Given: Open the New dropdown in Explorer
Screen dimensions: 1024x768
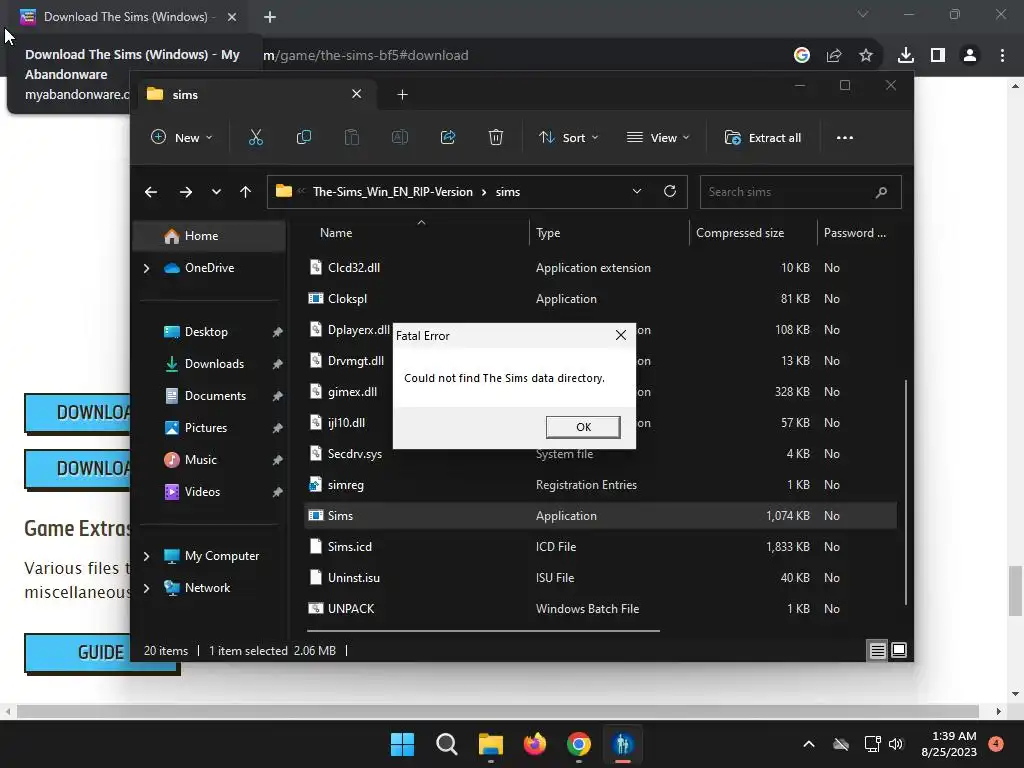Looking at the screenshot, I should point(182,137).
